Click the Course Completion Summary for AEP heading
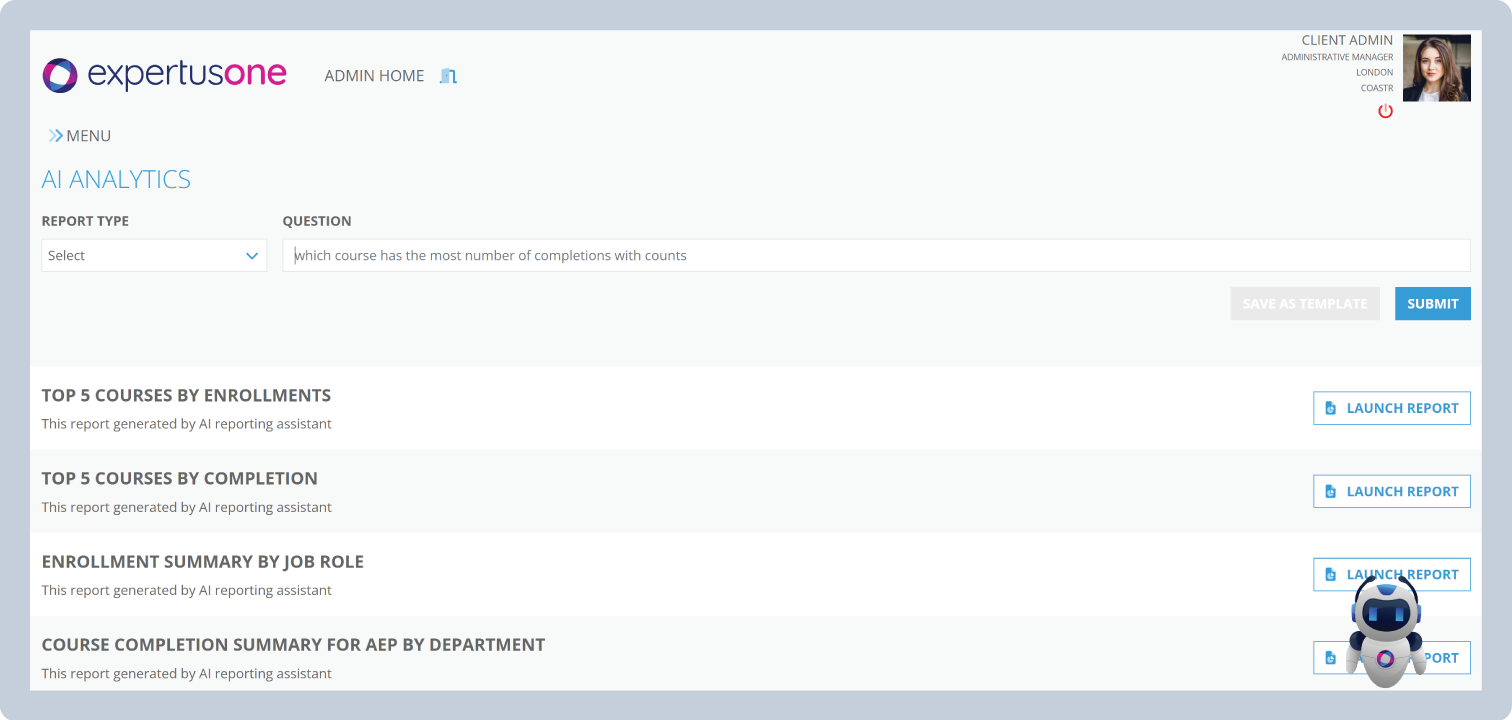Viewport: 1512px width, 720px height. click(293, 645)
